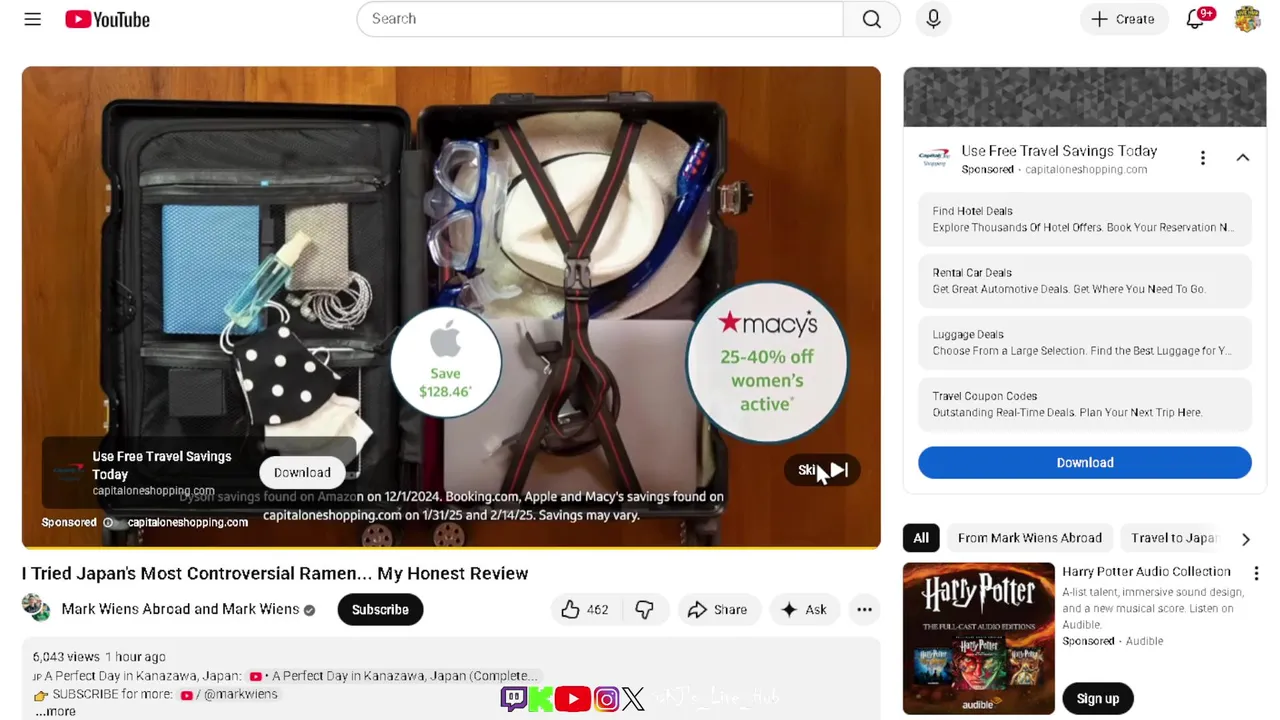Click Download in the video ad overlay
Image resolution: width=1280 pixels, height=720 pixels.
pos(302,472)
